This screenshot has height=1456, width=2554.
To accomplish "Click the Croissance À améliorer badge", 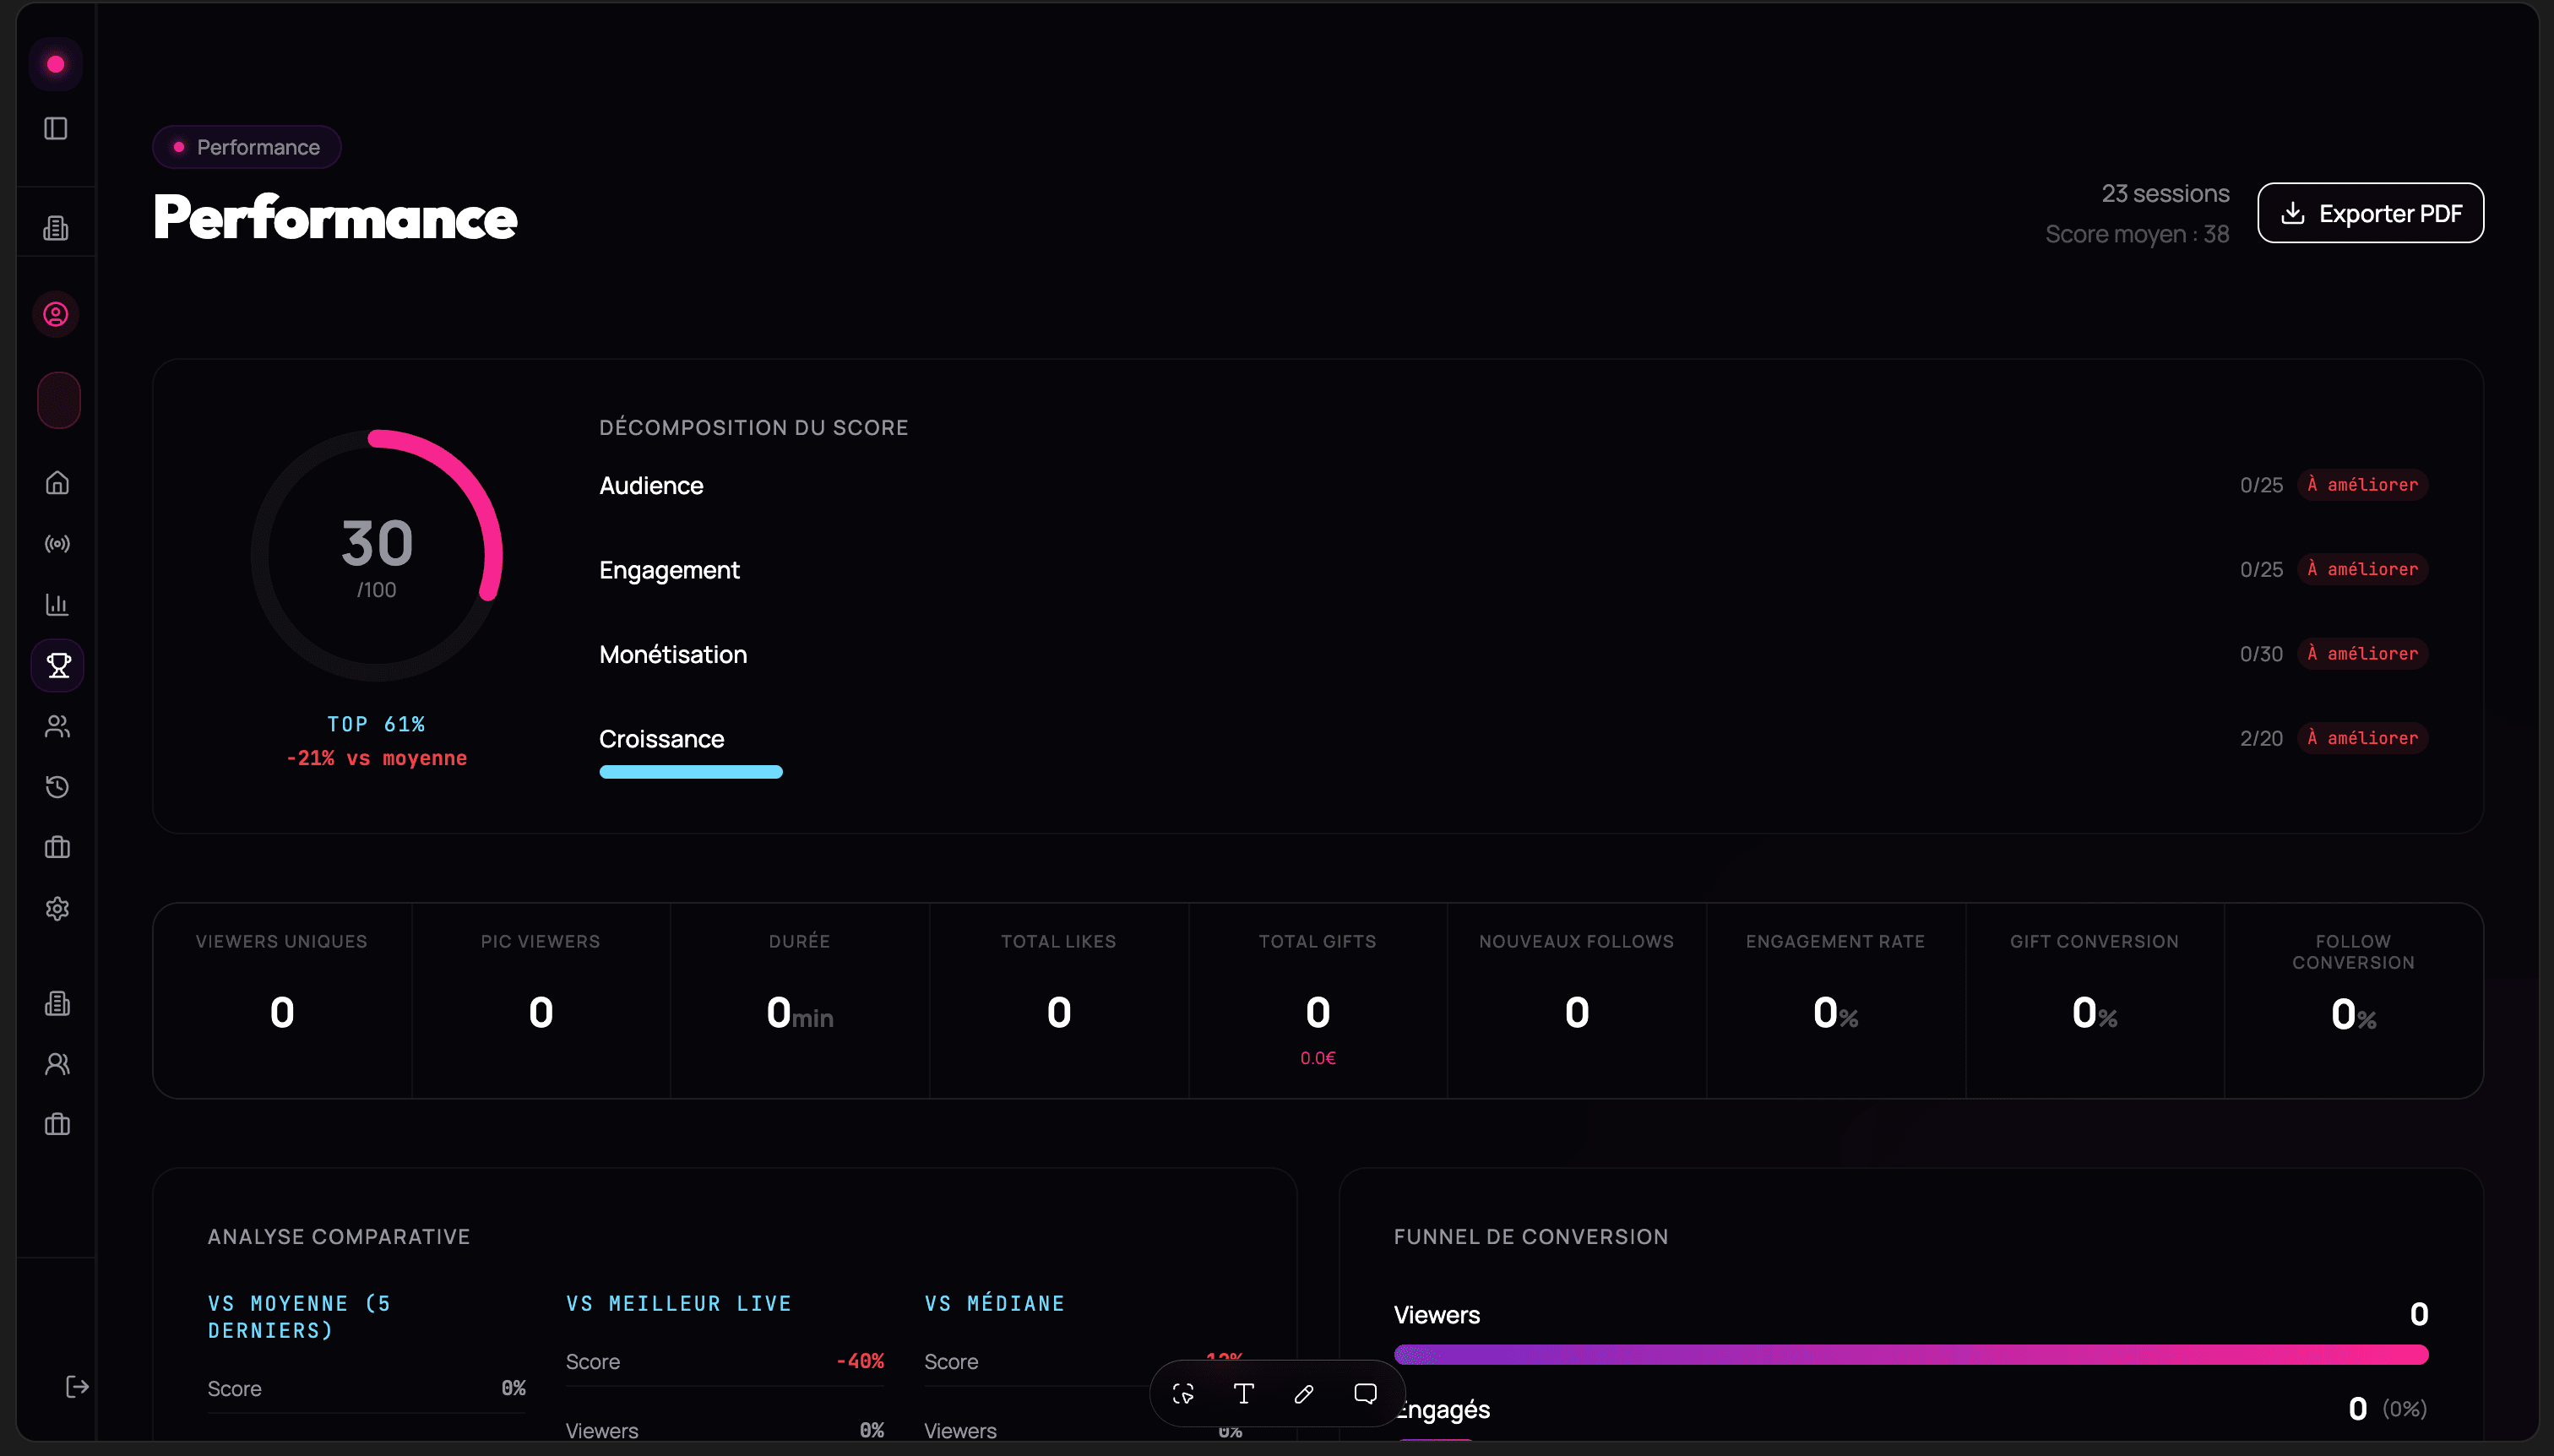I will click(2362, 738).
